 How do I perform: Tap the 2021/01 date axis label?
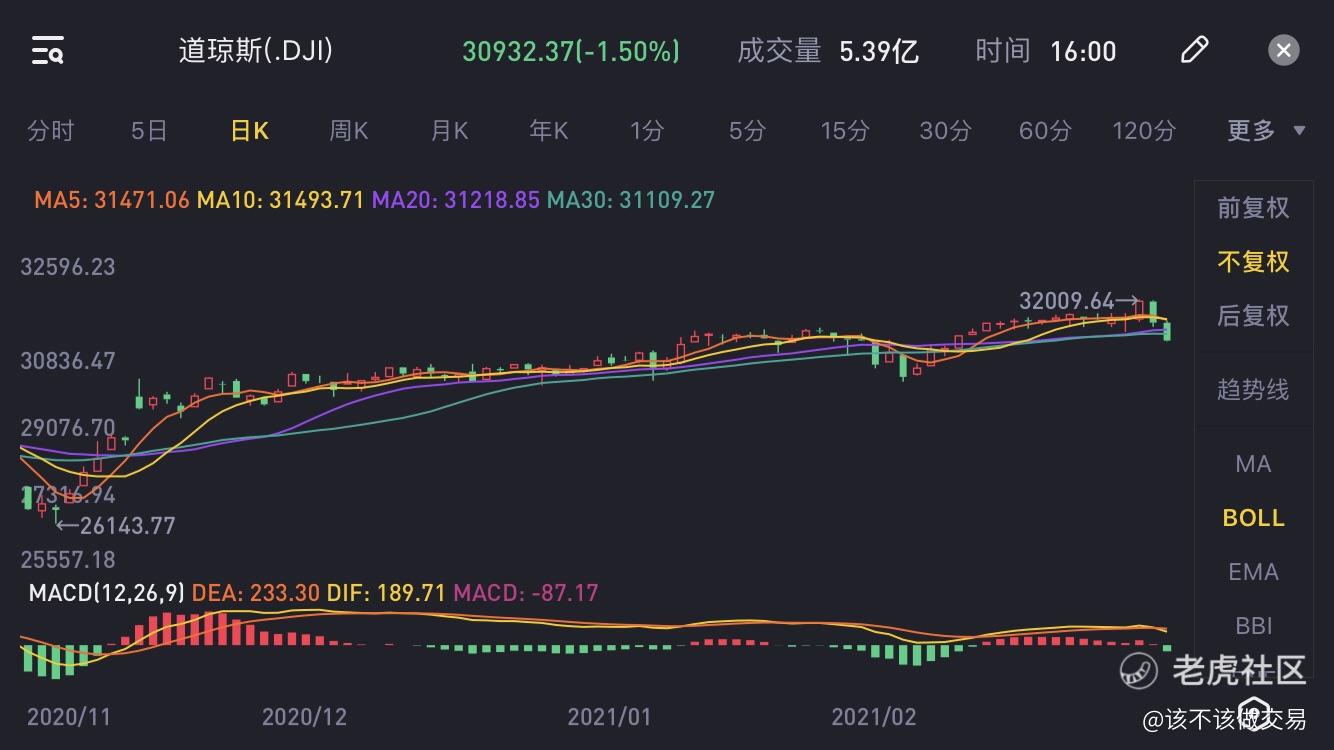[x=609, y=717]
